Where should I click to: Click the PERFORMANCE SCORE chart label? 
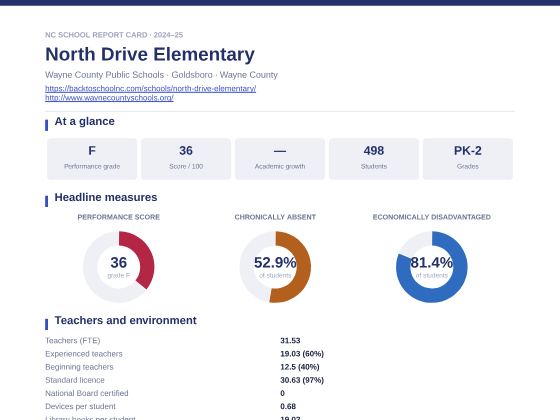(119, 217)
